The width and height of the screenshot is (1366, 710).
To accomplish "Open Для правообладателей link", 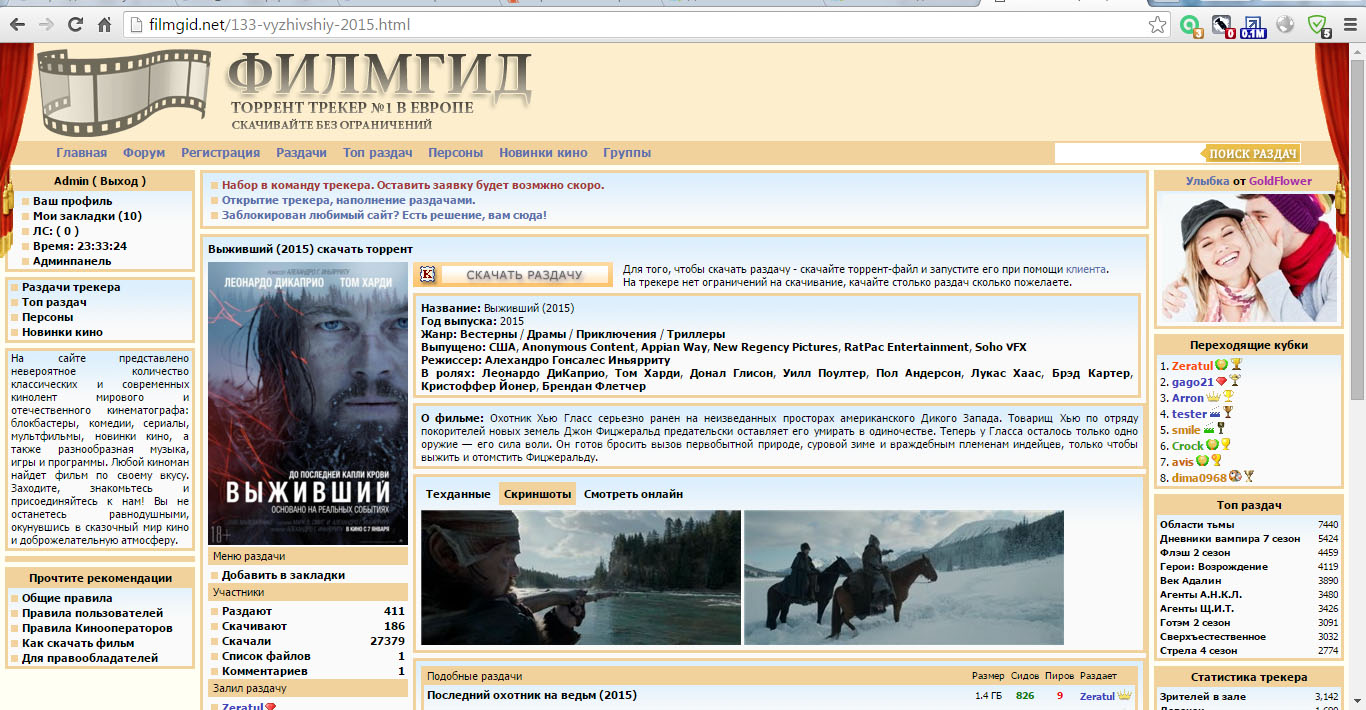I will (x=90, y=658).
